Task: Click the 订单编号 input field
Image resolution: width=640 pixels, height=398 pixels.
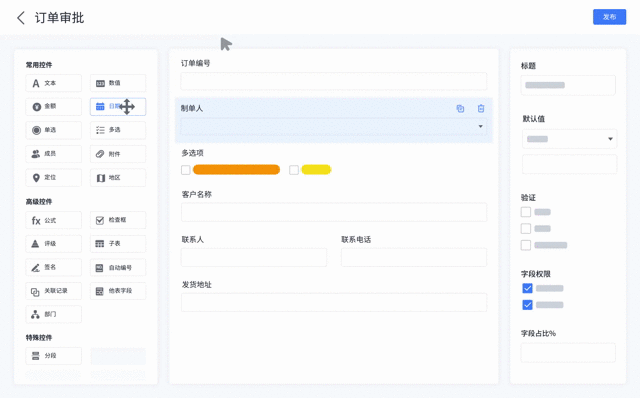Action: (334, 81)
